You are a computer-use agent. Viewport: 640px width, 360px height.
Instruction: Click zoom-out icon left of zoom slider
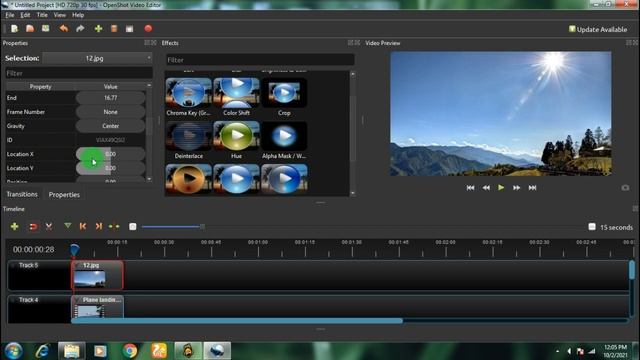click(x=133, y=227)
